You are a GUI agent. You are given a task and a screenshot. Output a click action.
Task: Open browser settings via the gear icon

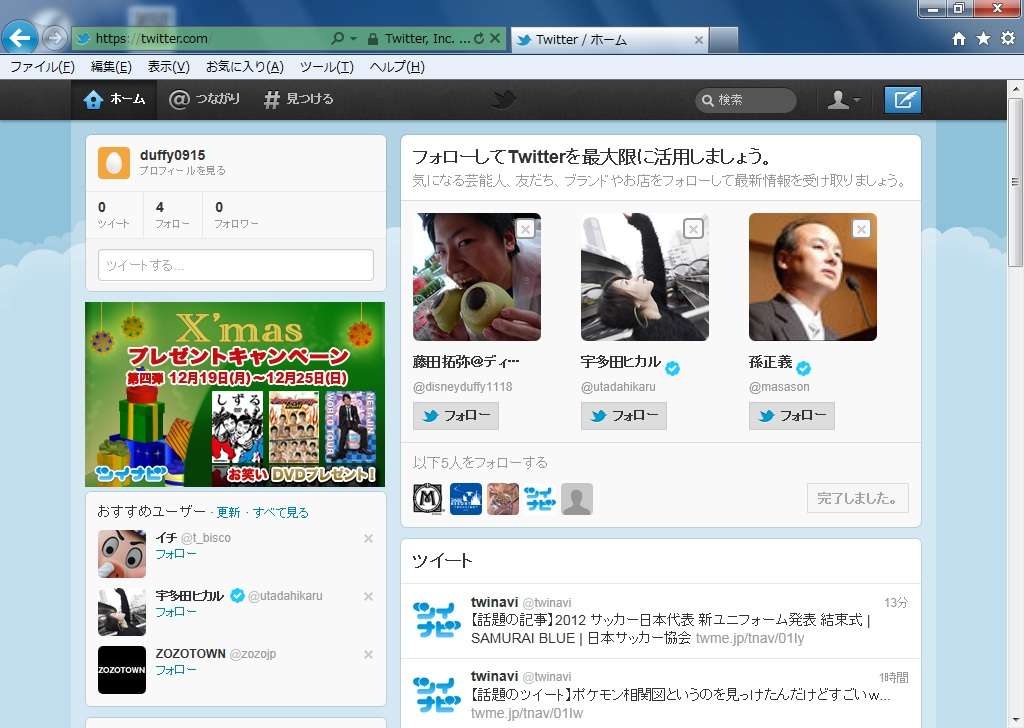coord(1009,39)
